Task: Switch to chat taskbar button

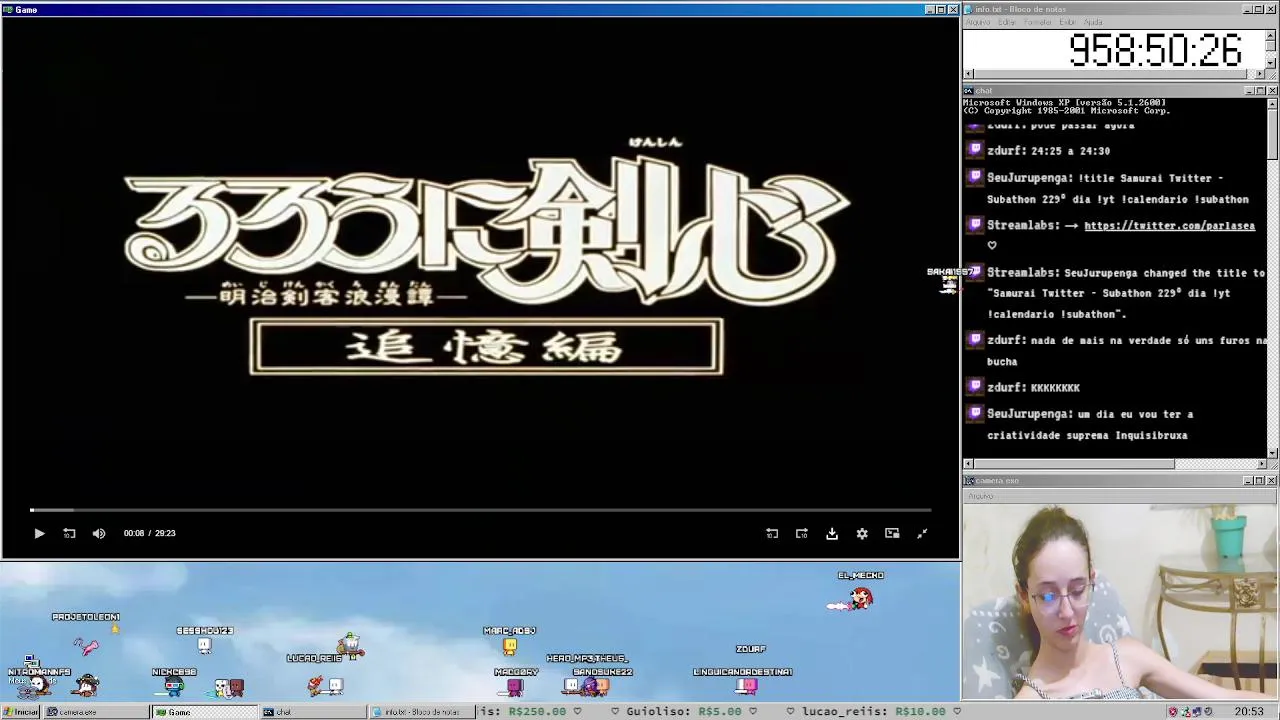Action: tap(313, 712)
